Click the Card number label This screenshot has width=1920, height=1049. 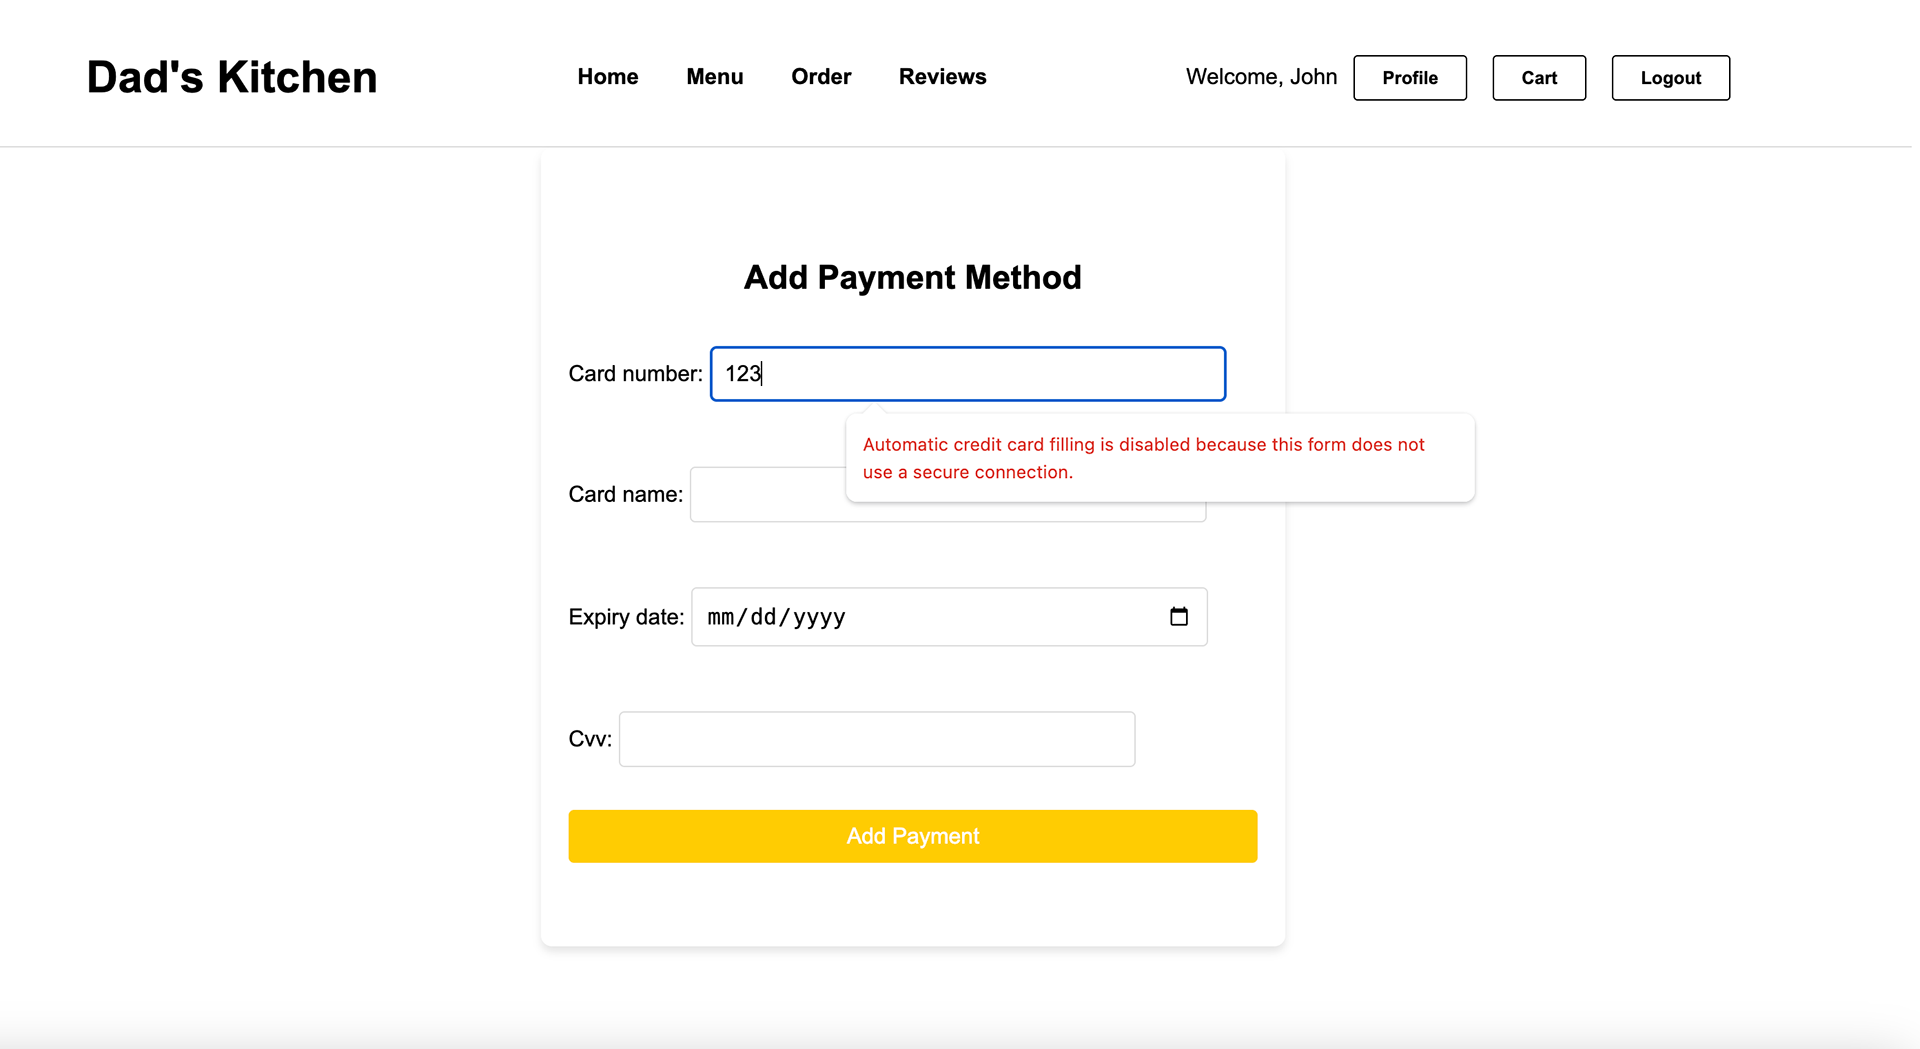tap(636, 374)
